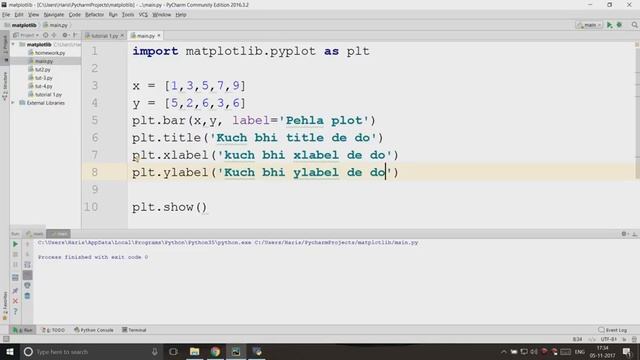640x360 pixels.
Task: Click Scroll from Source target icon
Action: click(46, 36)
